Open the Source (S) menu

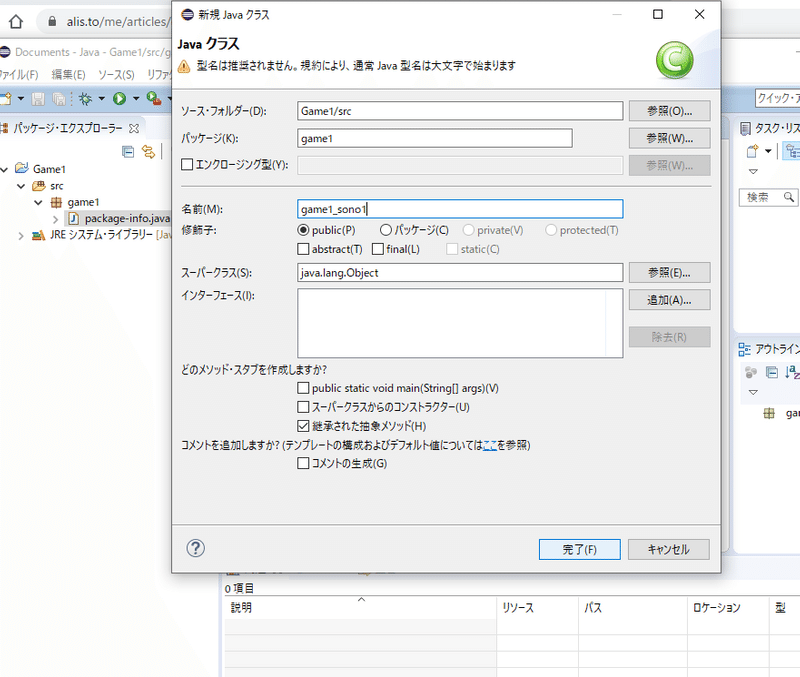pyautogui.click(x=116, y=75)
